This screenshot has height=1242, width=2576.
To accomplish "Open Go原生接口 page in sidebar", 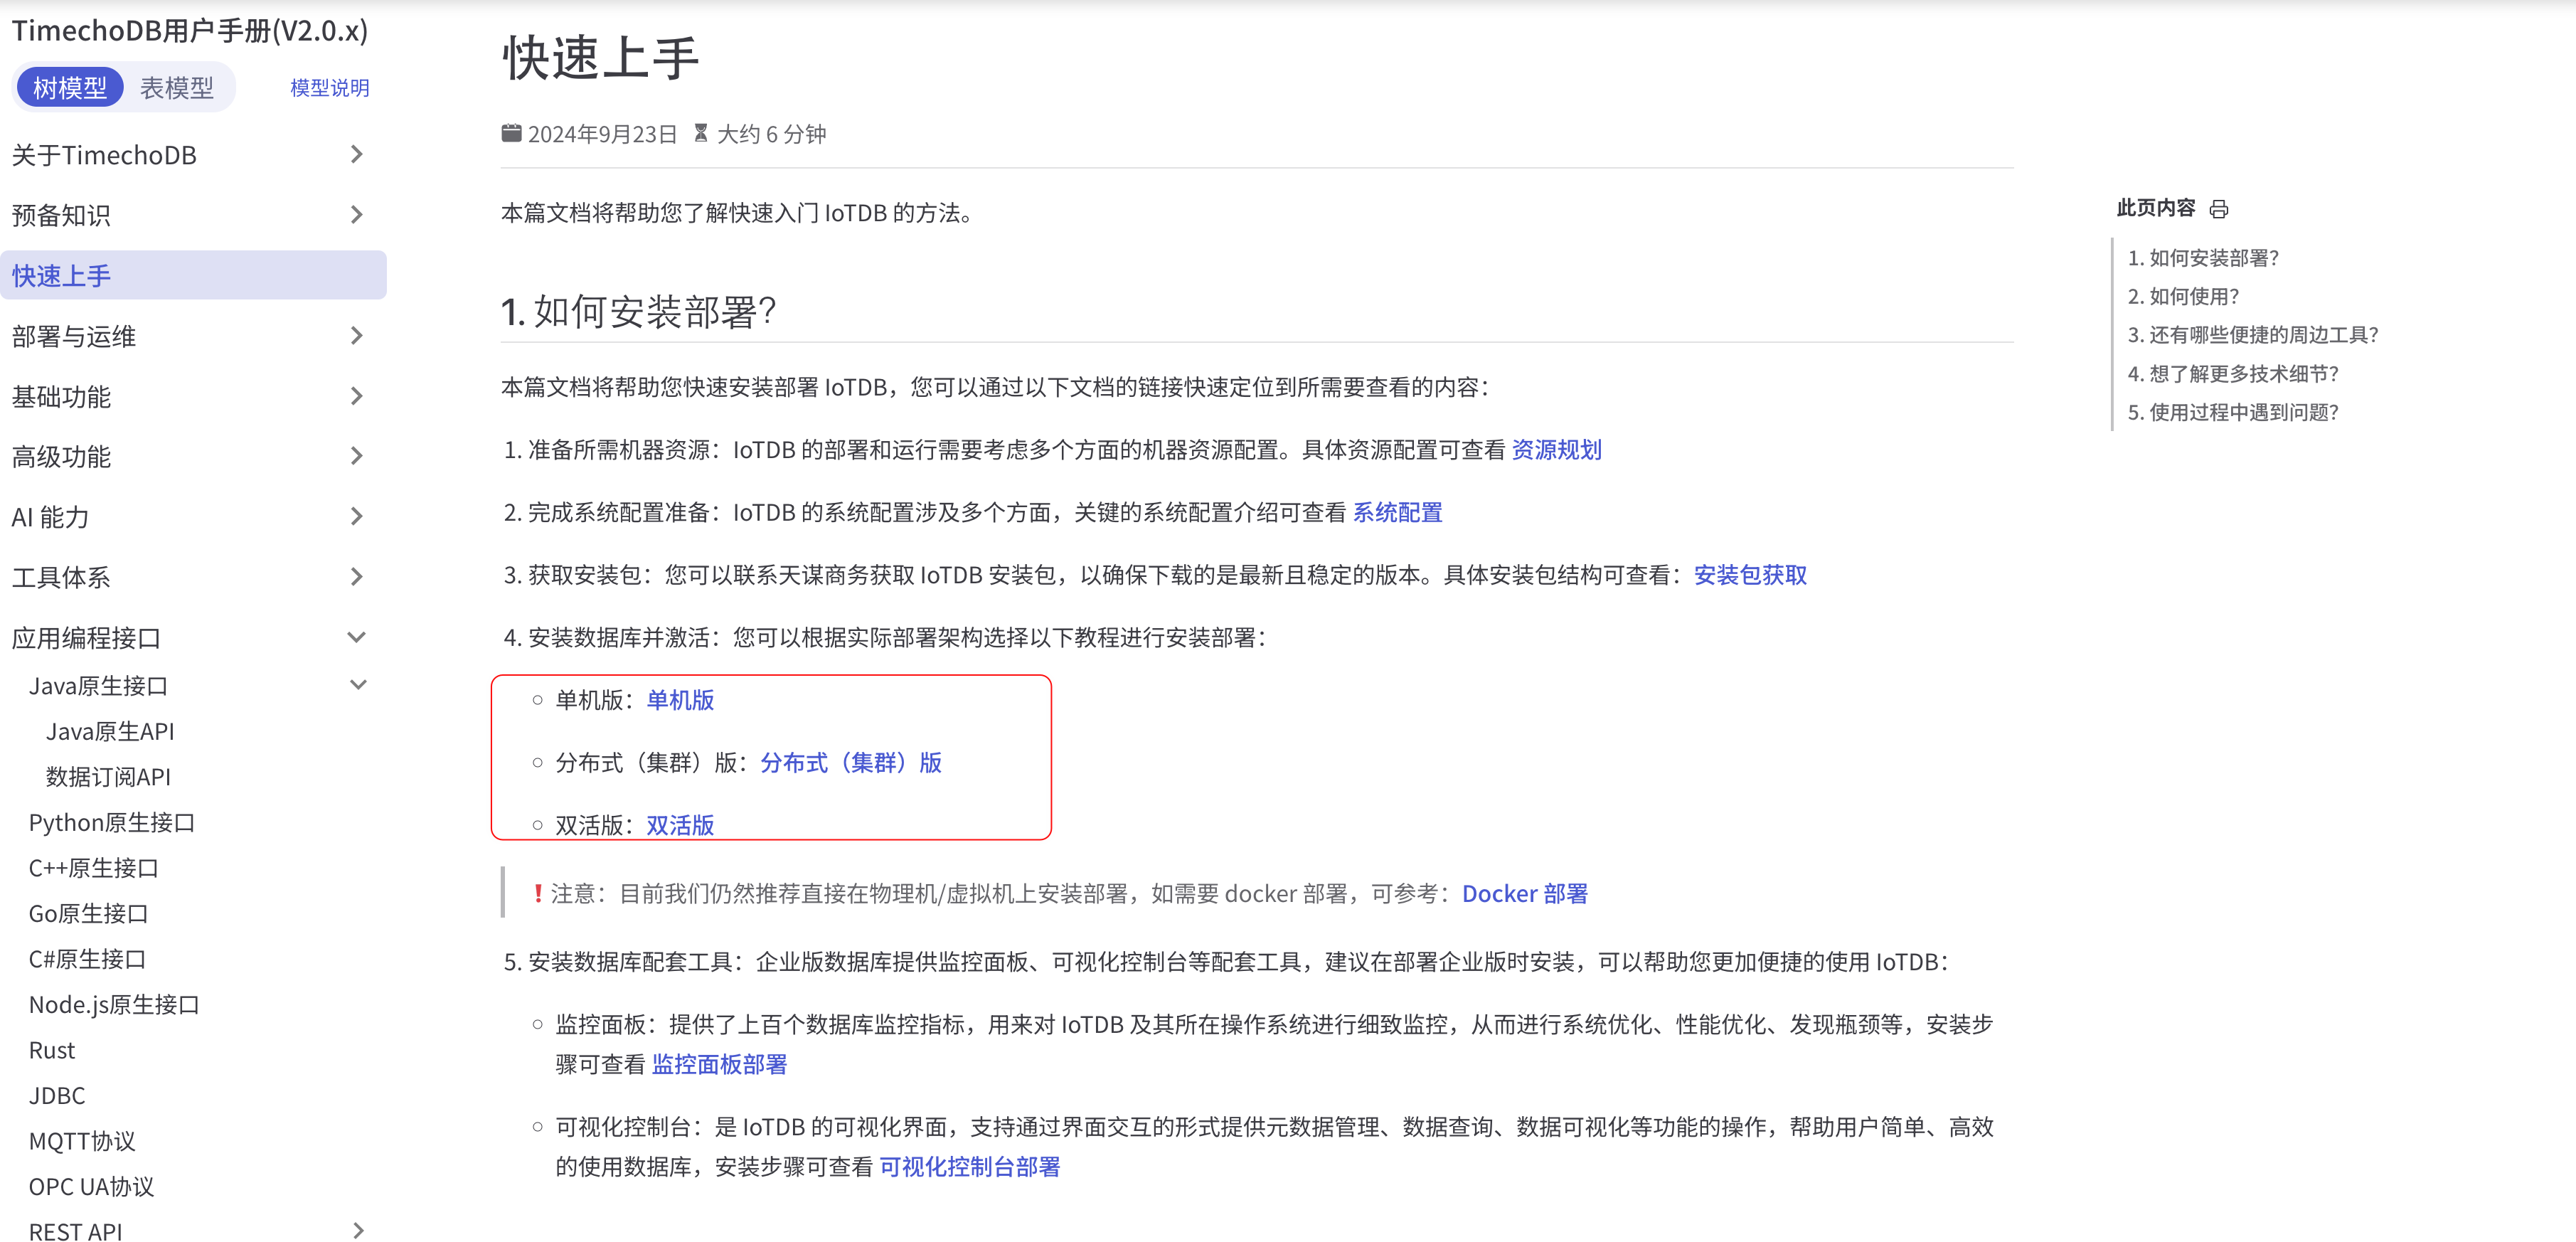I will click(88, 913).
